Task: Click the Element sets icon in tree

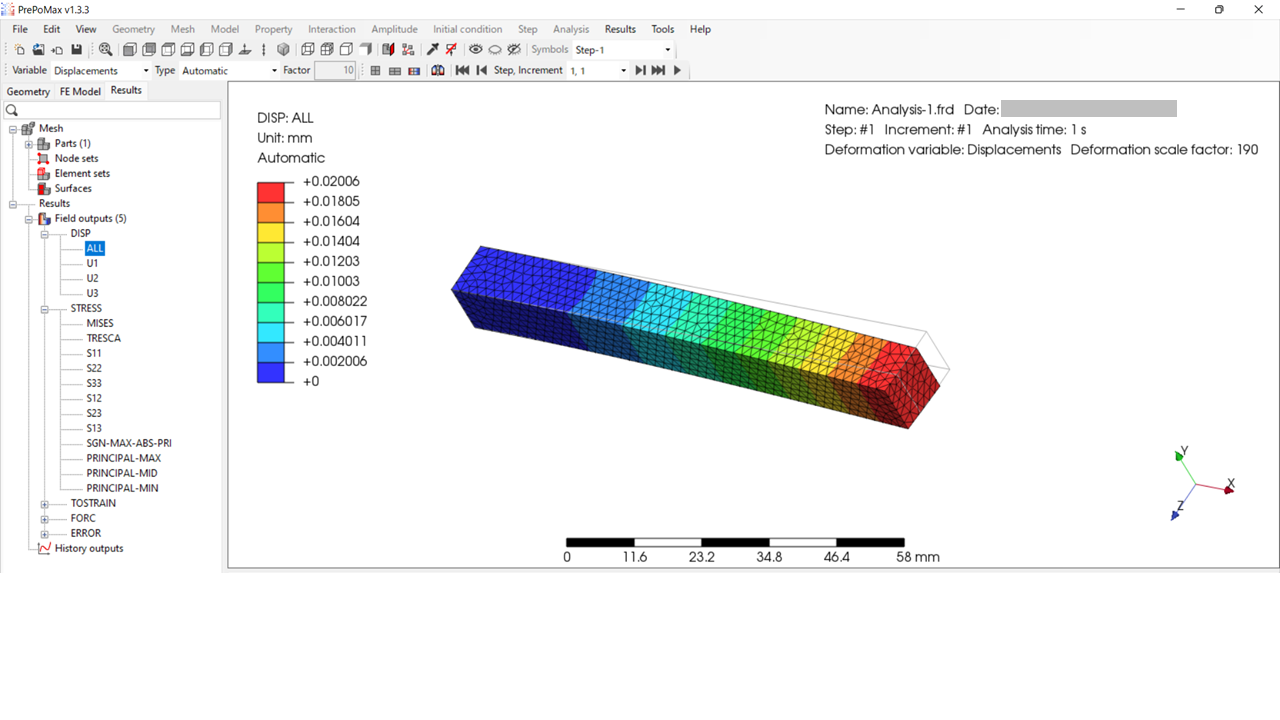Action: (44, 173)
